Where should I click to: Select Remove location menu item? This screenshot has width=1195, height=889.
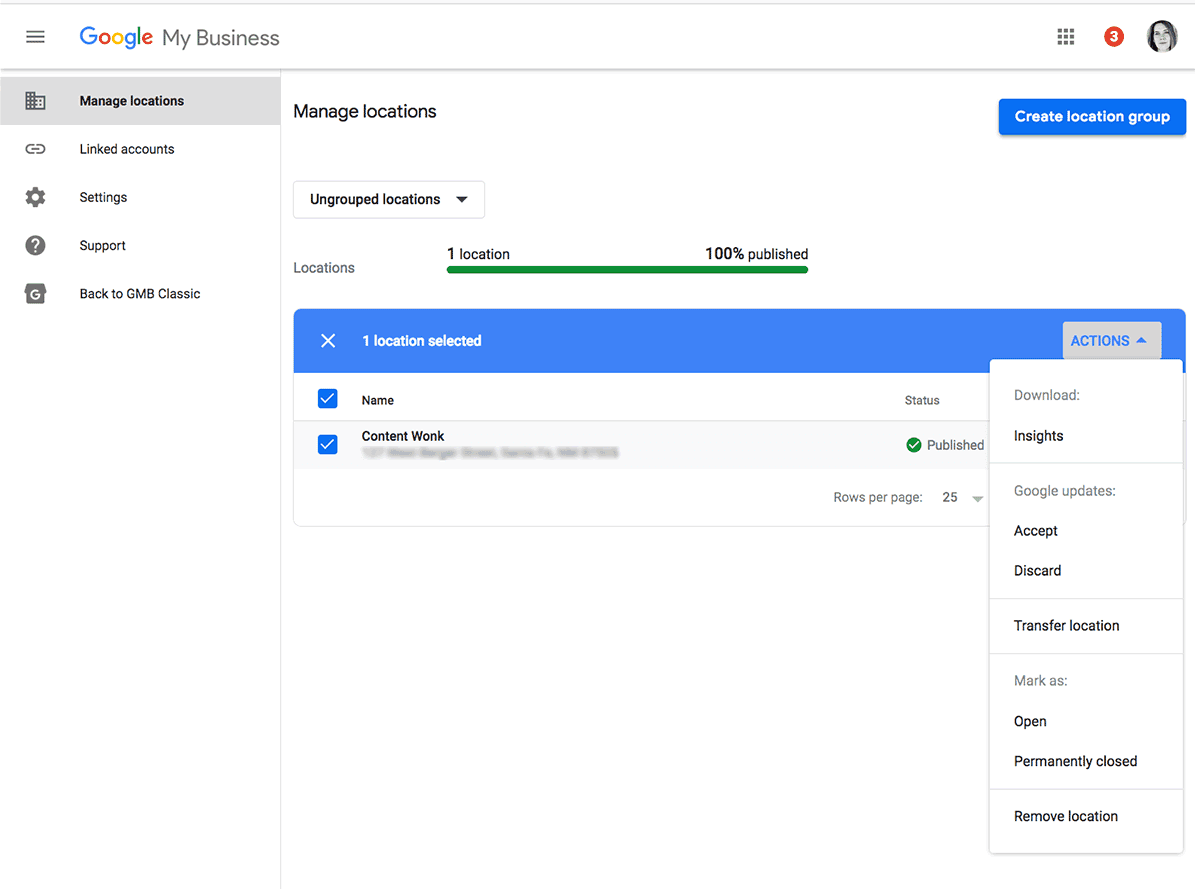(1086, 817)
